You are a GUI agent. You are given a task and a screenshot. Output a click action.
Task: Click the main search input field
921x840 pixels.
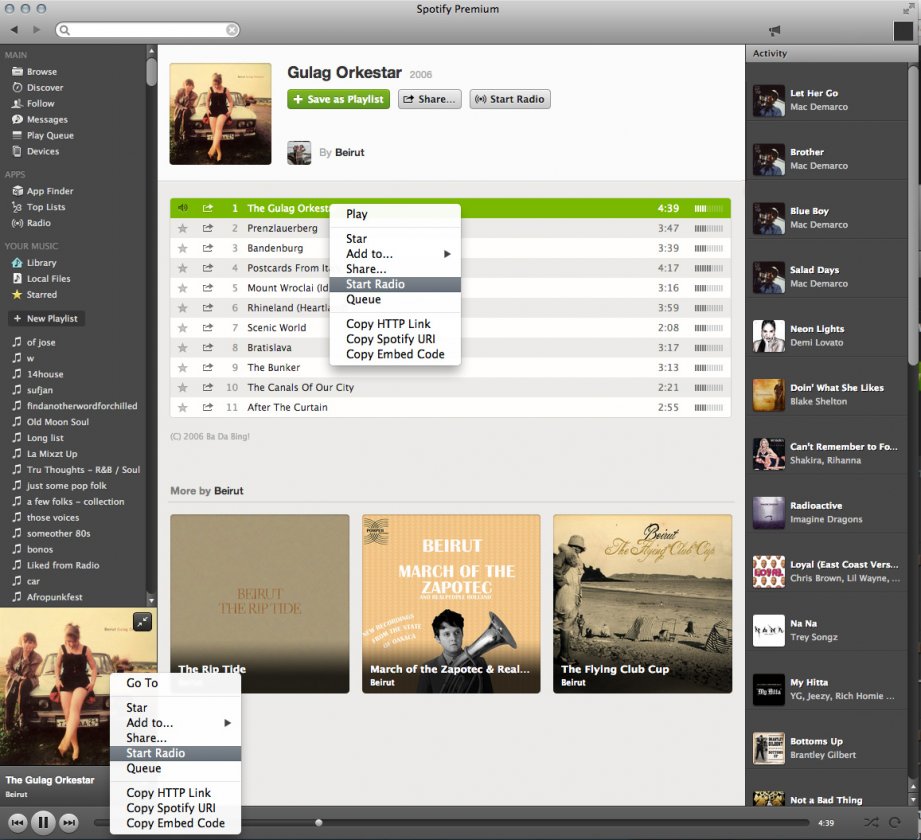tap(147, 30)
